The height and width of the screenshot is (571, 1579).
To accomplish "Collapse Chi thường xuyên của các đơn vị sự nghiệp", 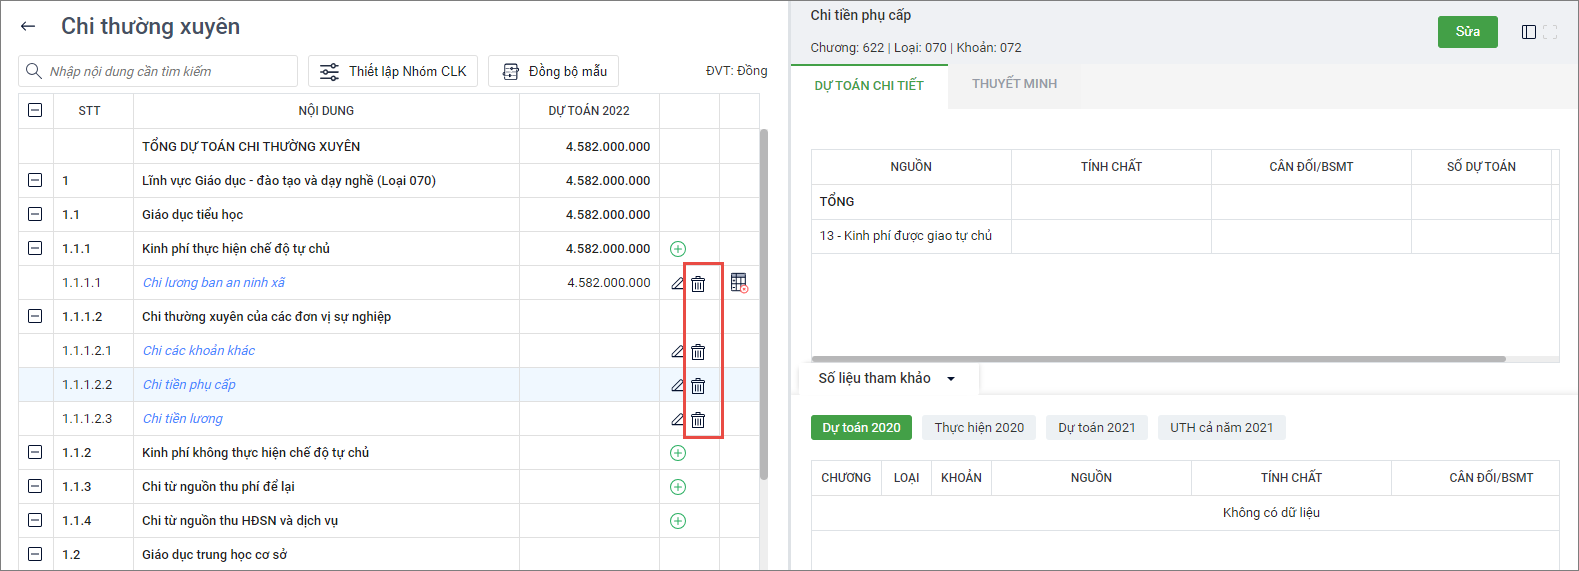I will click(35, 316).
